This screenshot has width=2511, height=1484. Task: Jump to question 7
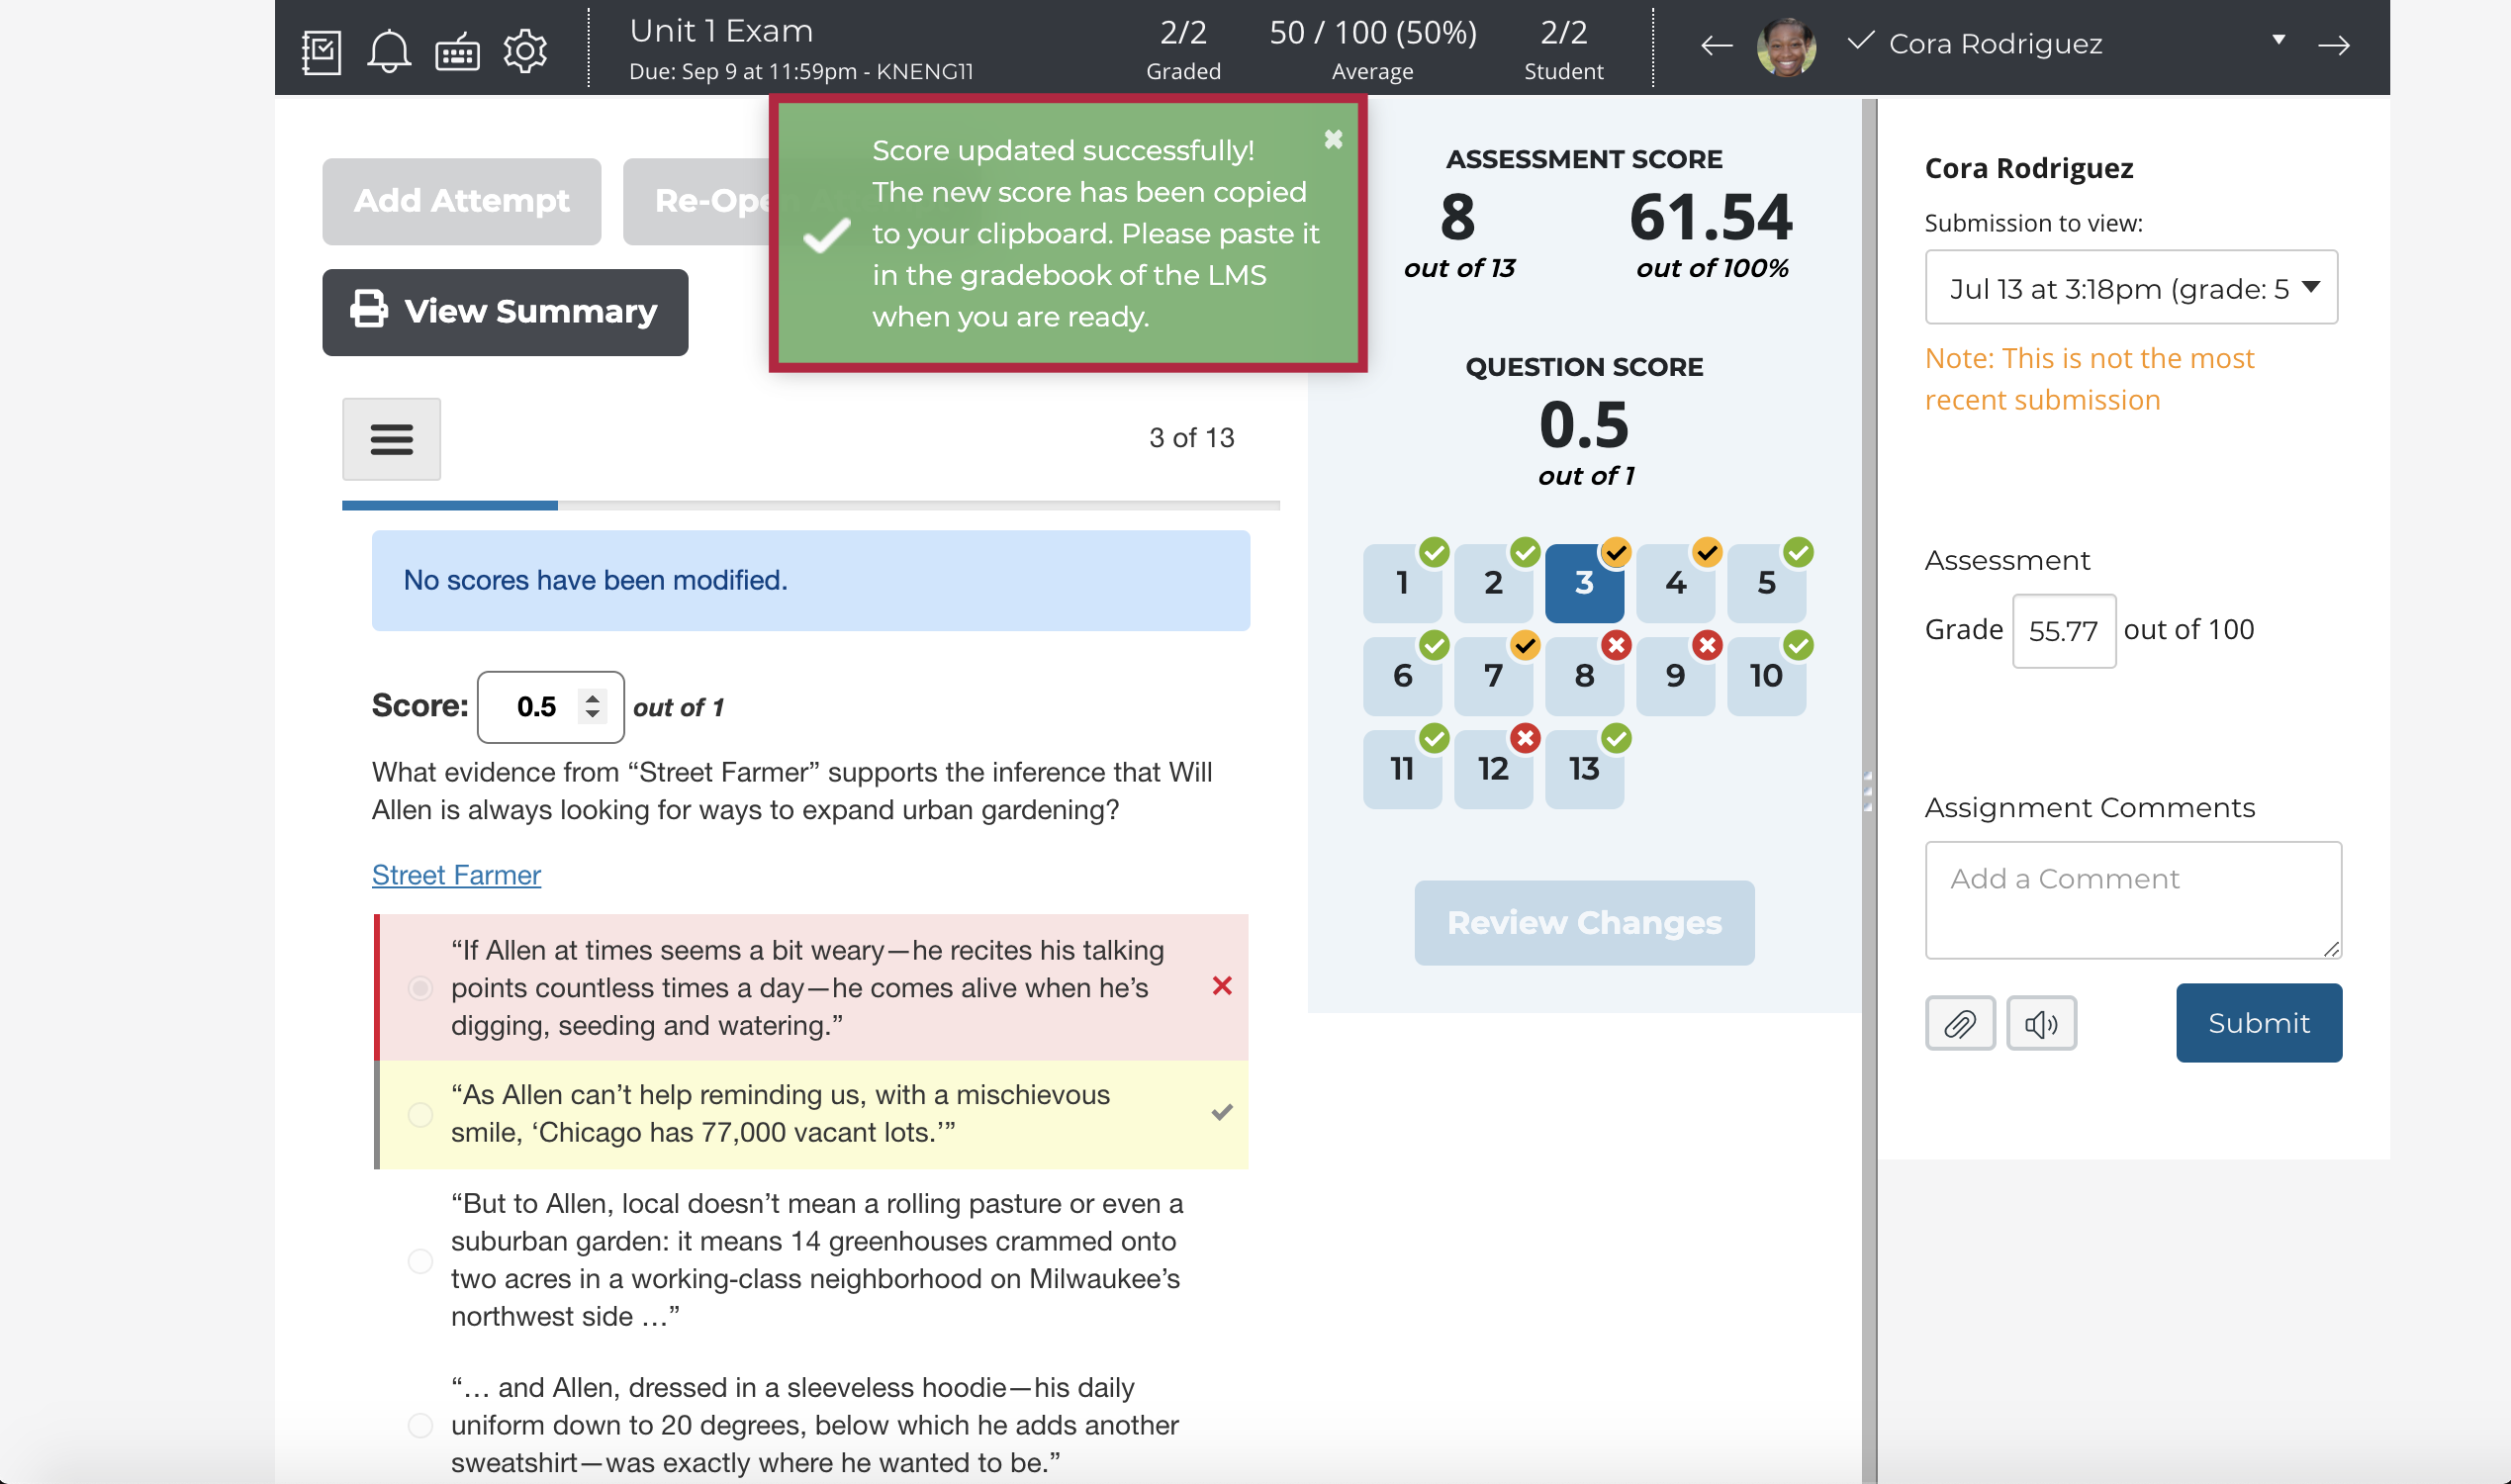1493,676
